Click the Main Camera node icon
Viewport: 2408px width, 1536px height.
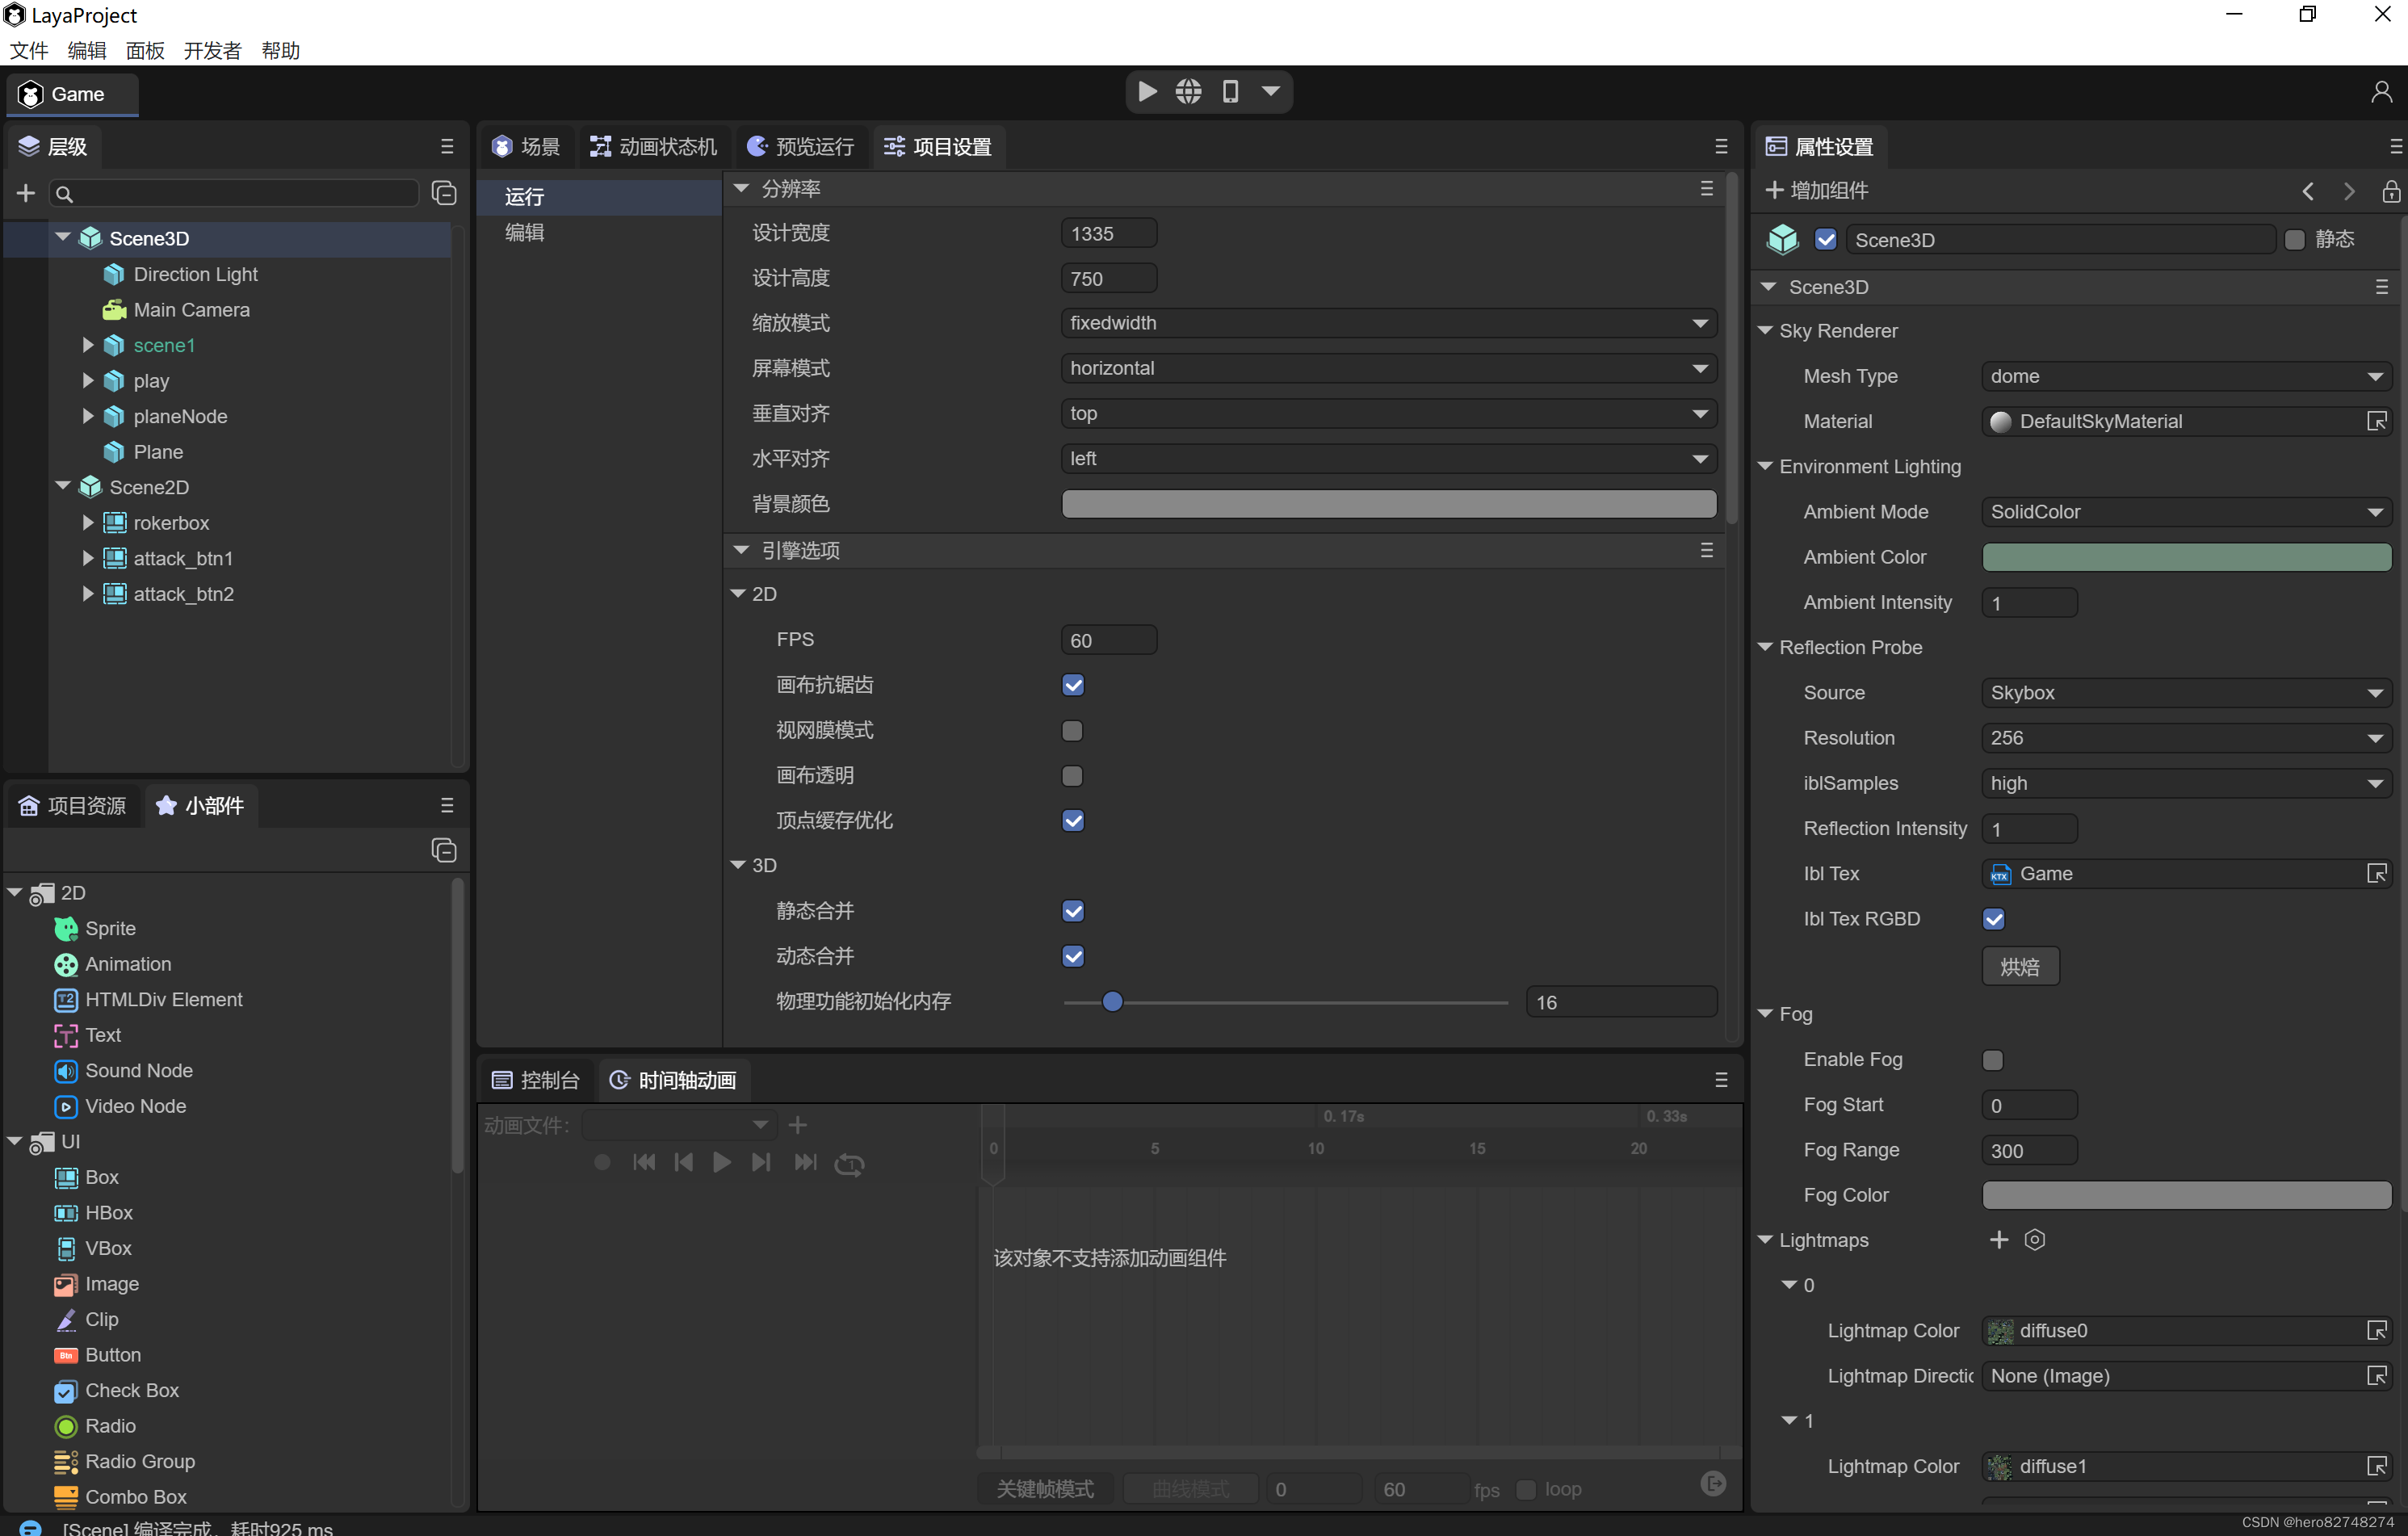(114, 309)
